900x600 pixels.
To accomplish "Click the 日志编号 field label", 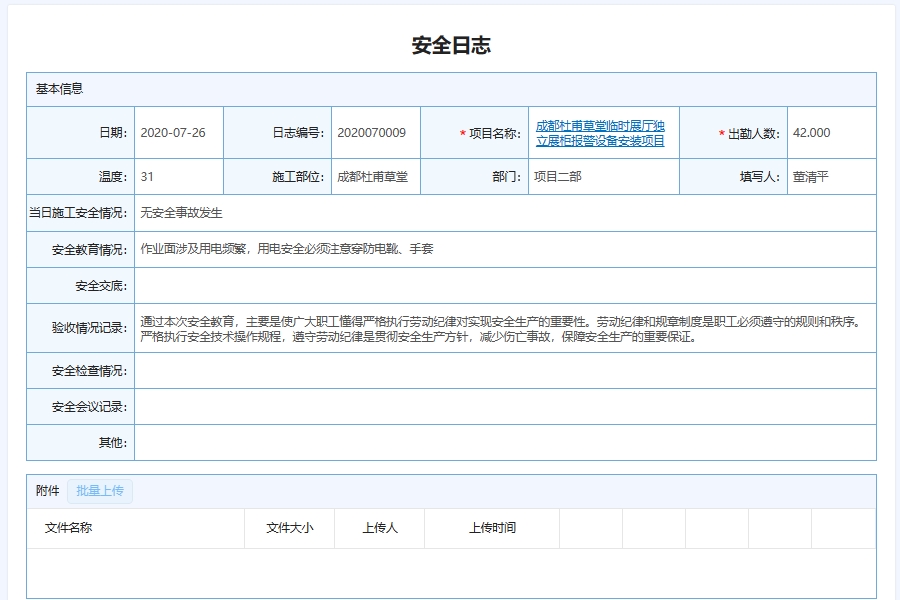I will [x=298, y=133].
